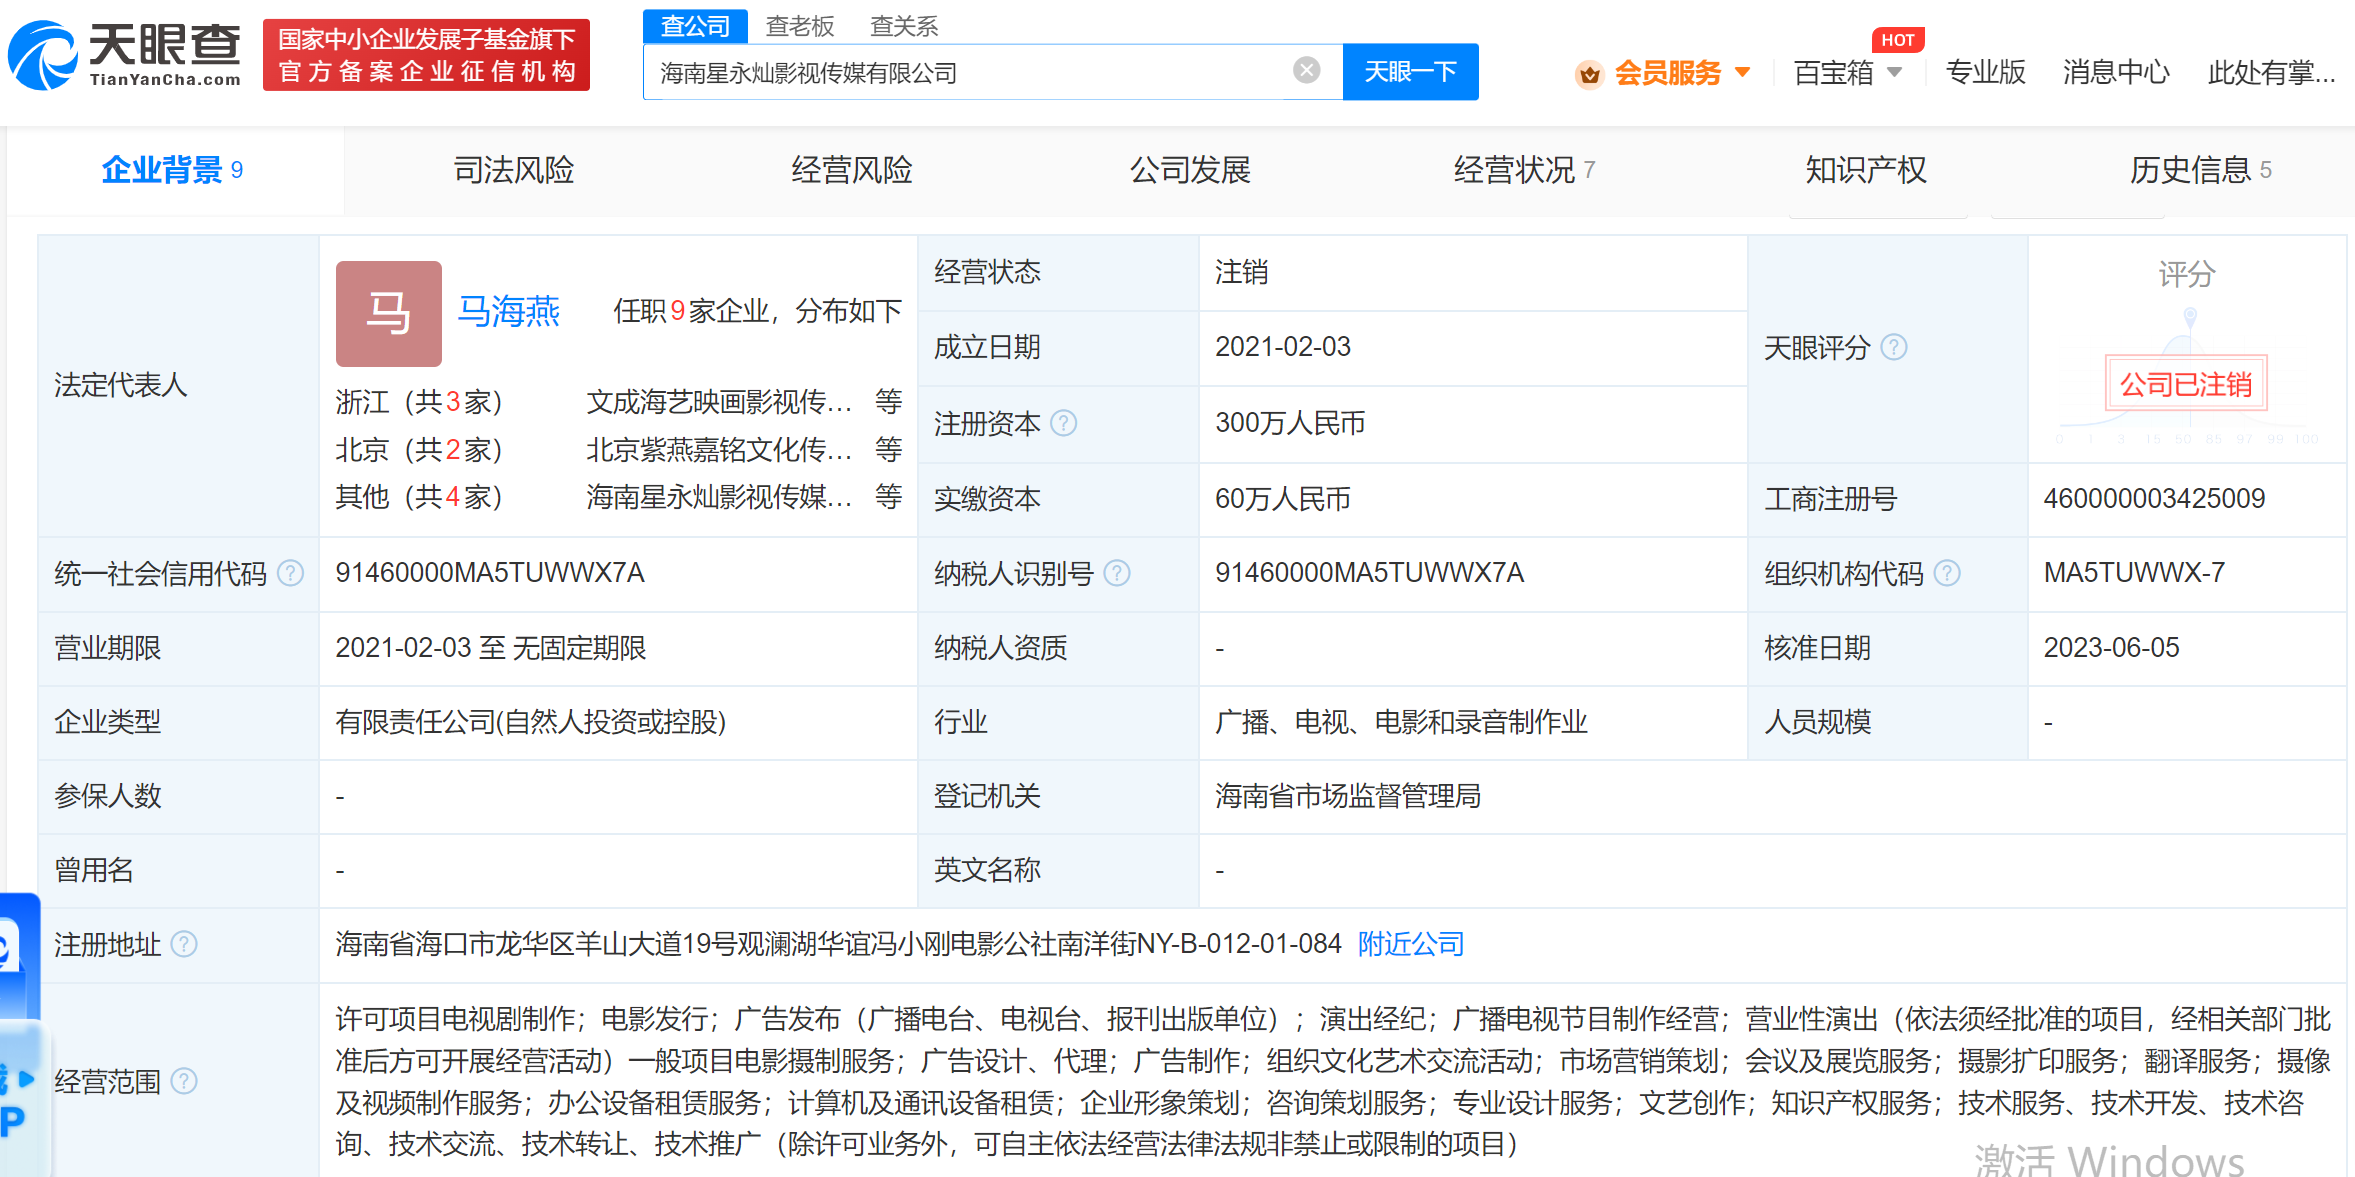The height and width of the screenshot is (1177, 2355).
Task: Expand 浙江 companies list via 等
Action: 888,401
